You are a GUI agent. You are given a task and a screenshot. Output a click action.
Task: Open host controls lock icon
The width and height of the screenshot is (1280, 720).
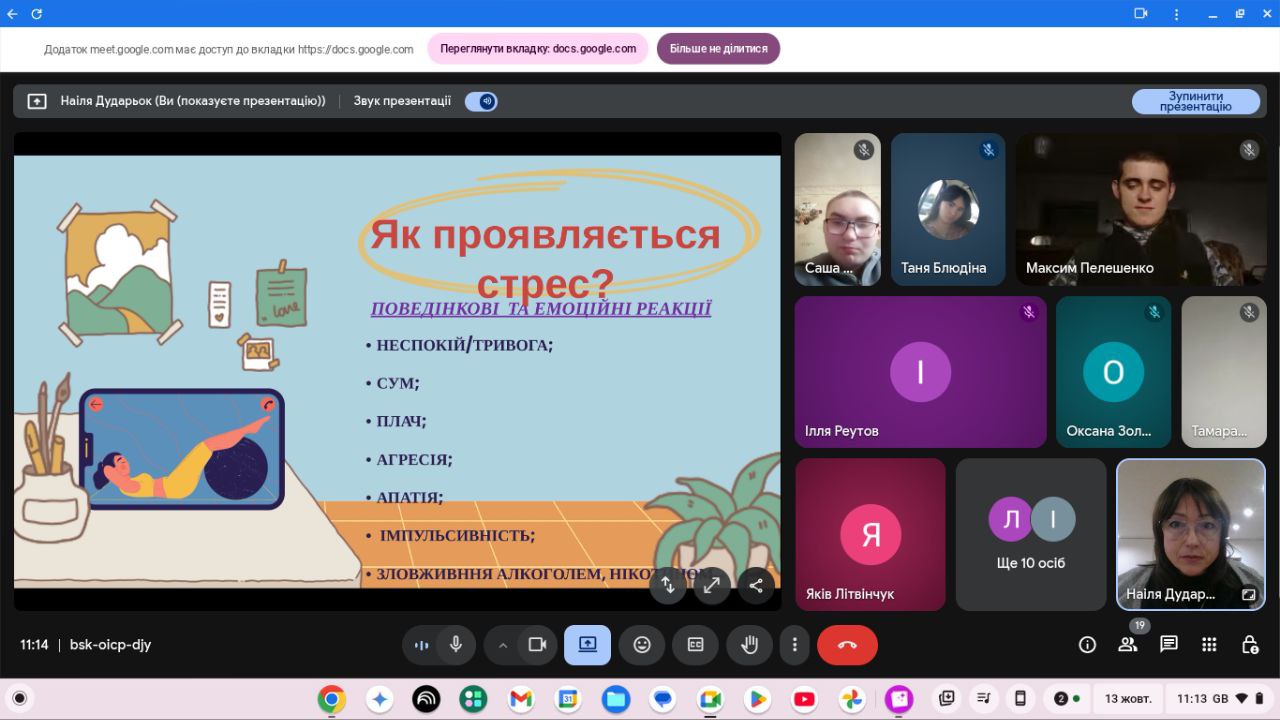coord(1249,645)
